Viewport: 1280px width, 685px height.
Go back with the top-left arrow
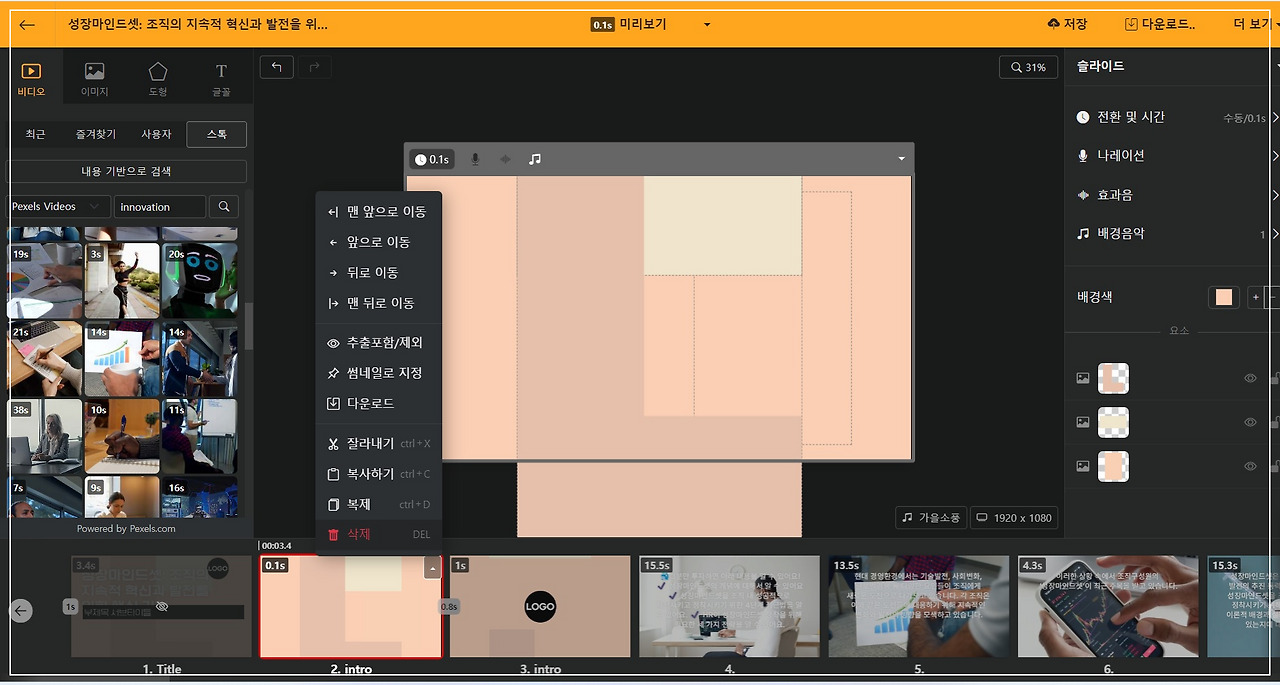point(27,25)
